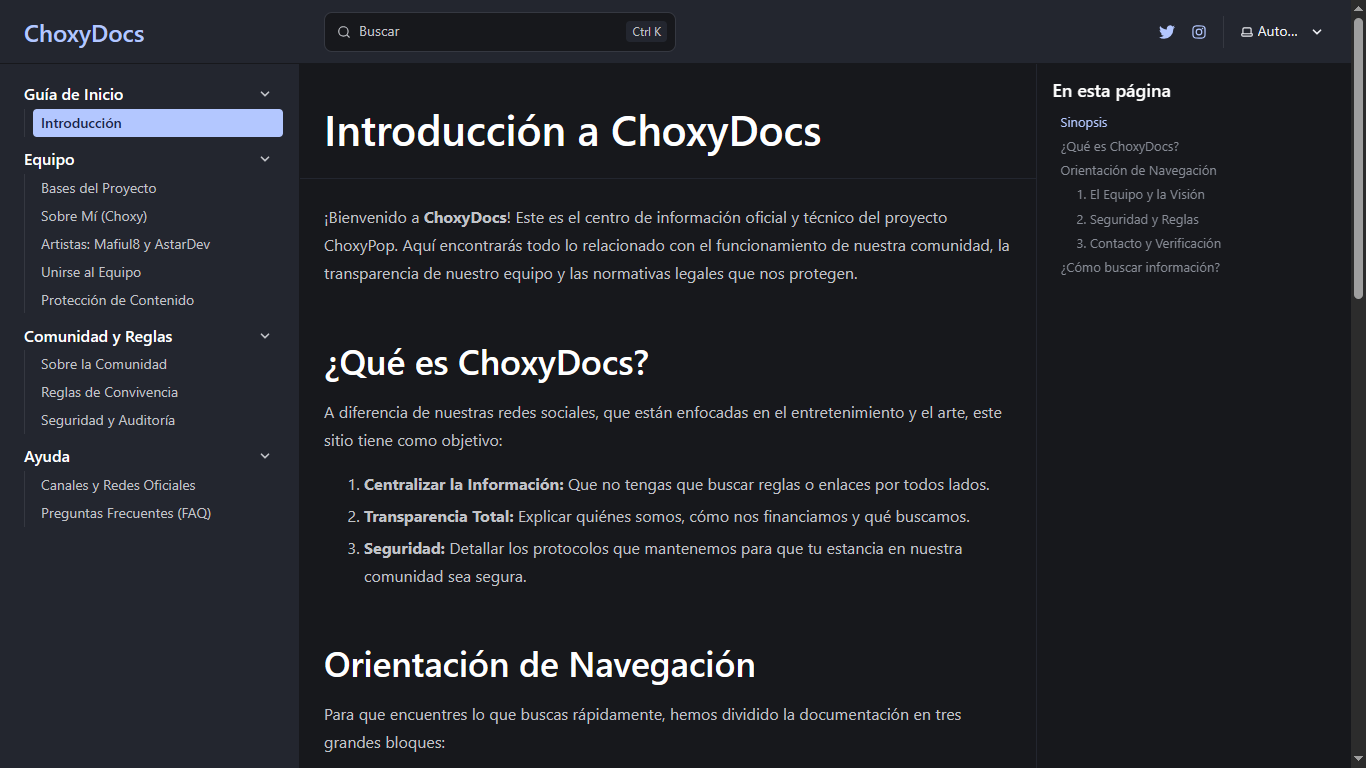
Task: Collapse the Equipo sidebar section
Action: coord(264,158)
